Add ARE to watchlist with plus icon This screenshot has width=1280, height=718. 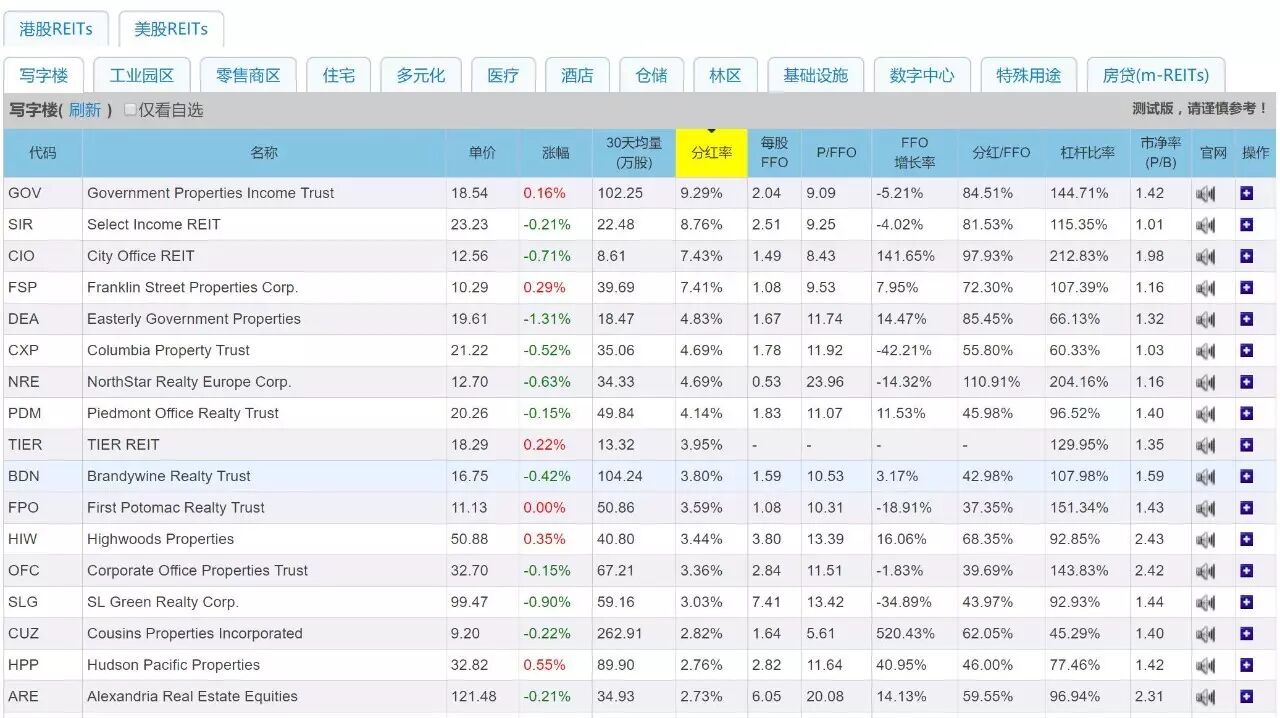[x=1246, y=698]
